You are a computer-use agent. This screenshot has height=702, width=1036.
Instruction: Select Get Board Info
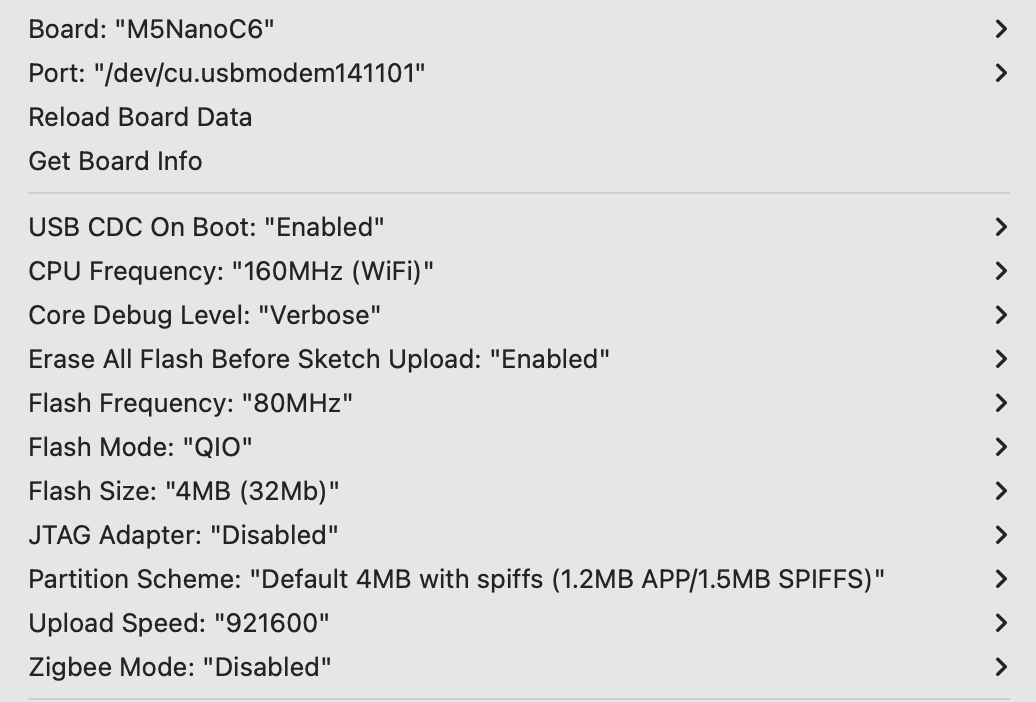click(115, 161)
